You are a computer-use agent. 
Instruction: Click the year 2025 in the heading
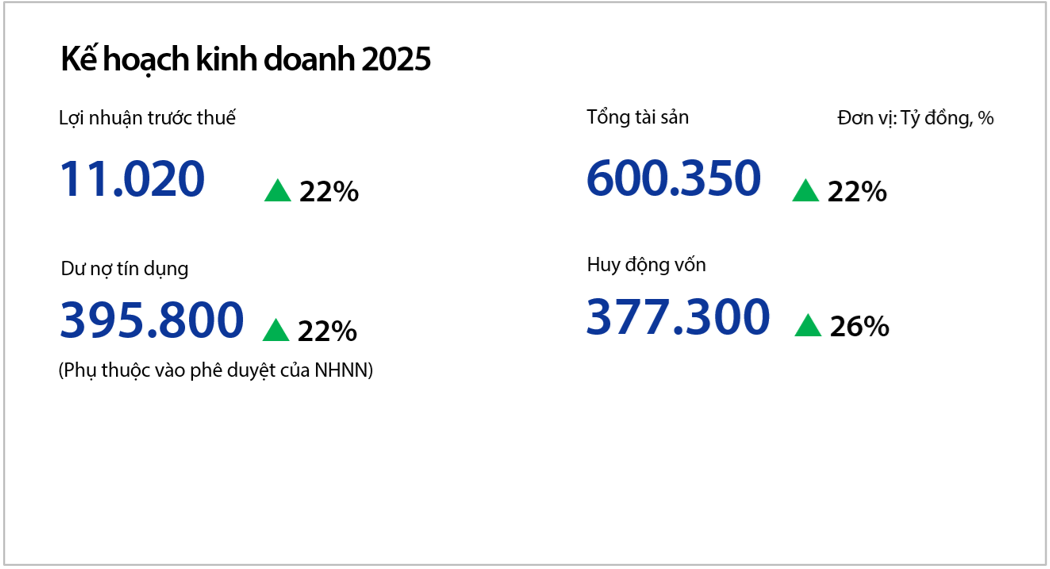396,60
